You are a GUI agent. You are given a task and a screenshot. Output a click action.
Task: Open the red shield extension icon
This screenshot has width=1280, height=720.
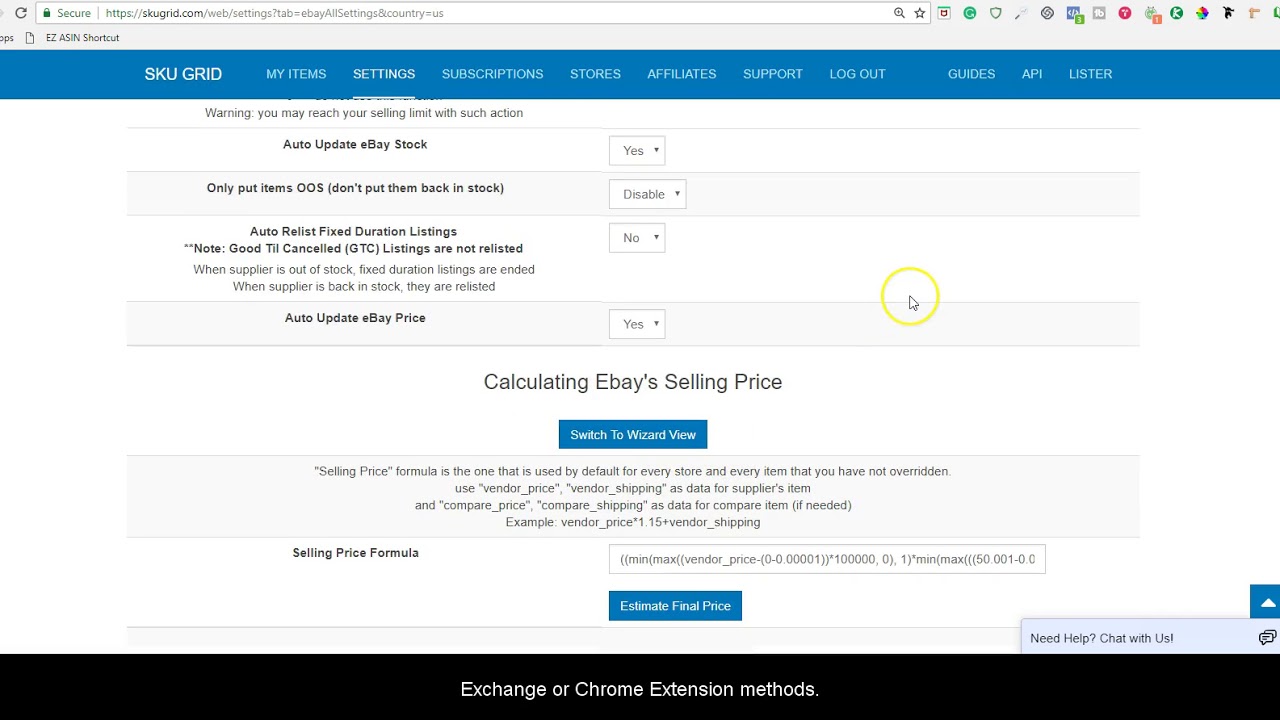[944, 13]
